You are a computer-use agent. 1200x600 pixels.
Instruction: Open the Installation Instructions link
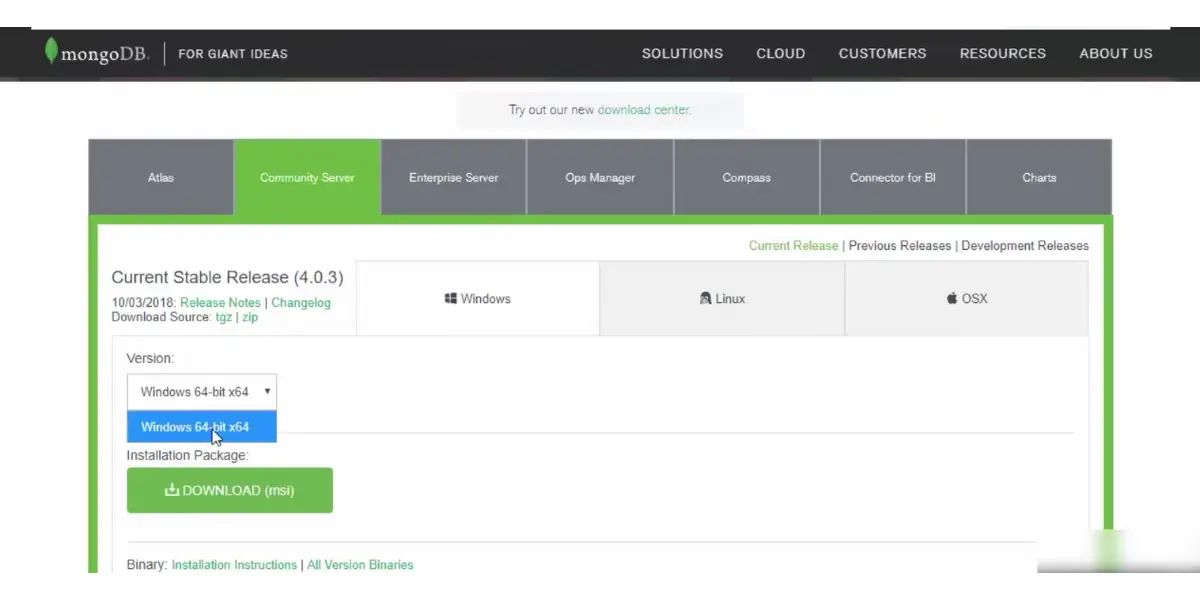234,565
